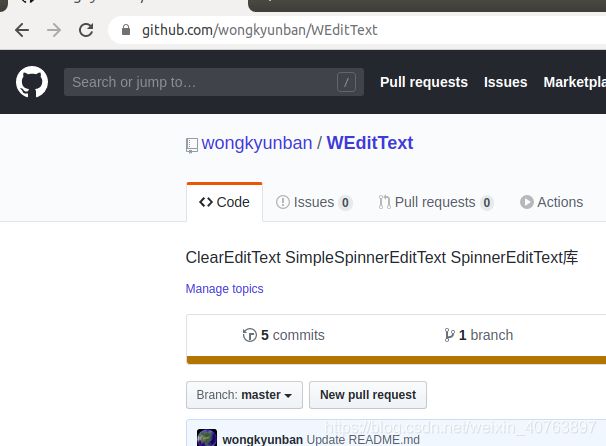This screenshot has width=606, height=446.
Task: Open the Issues tab of repository
Action: tap(313, 202)
